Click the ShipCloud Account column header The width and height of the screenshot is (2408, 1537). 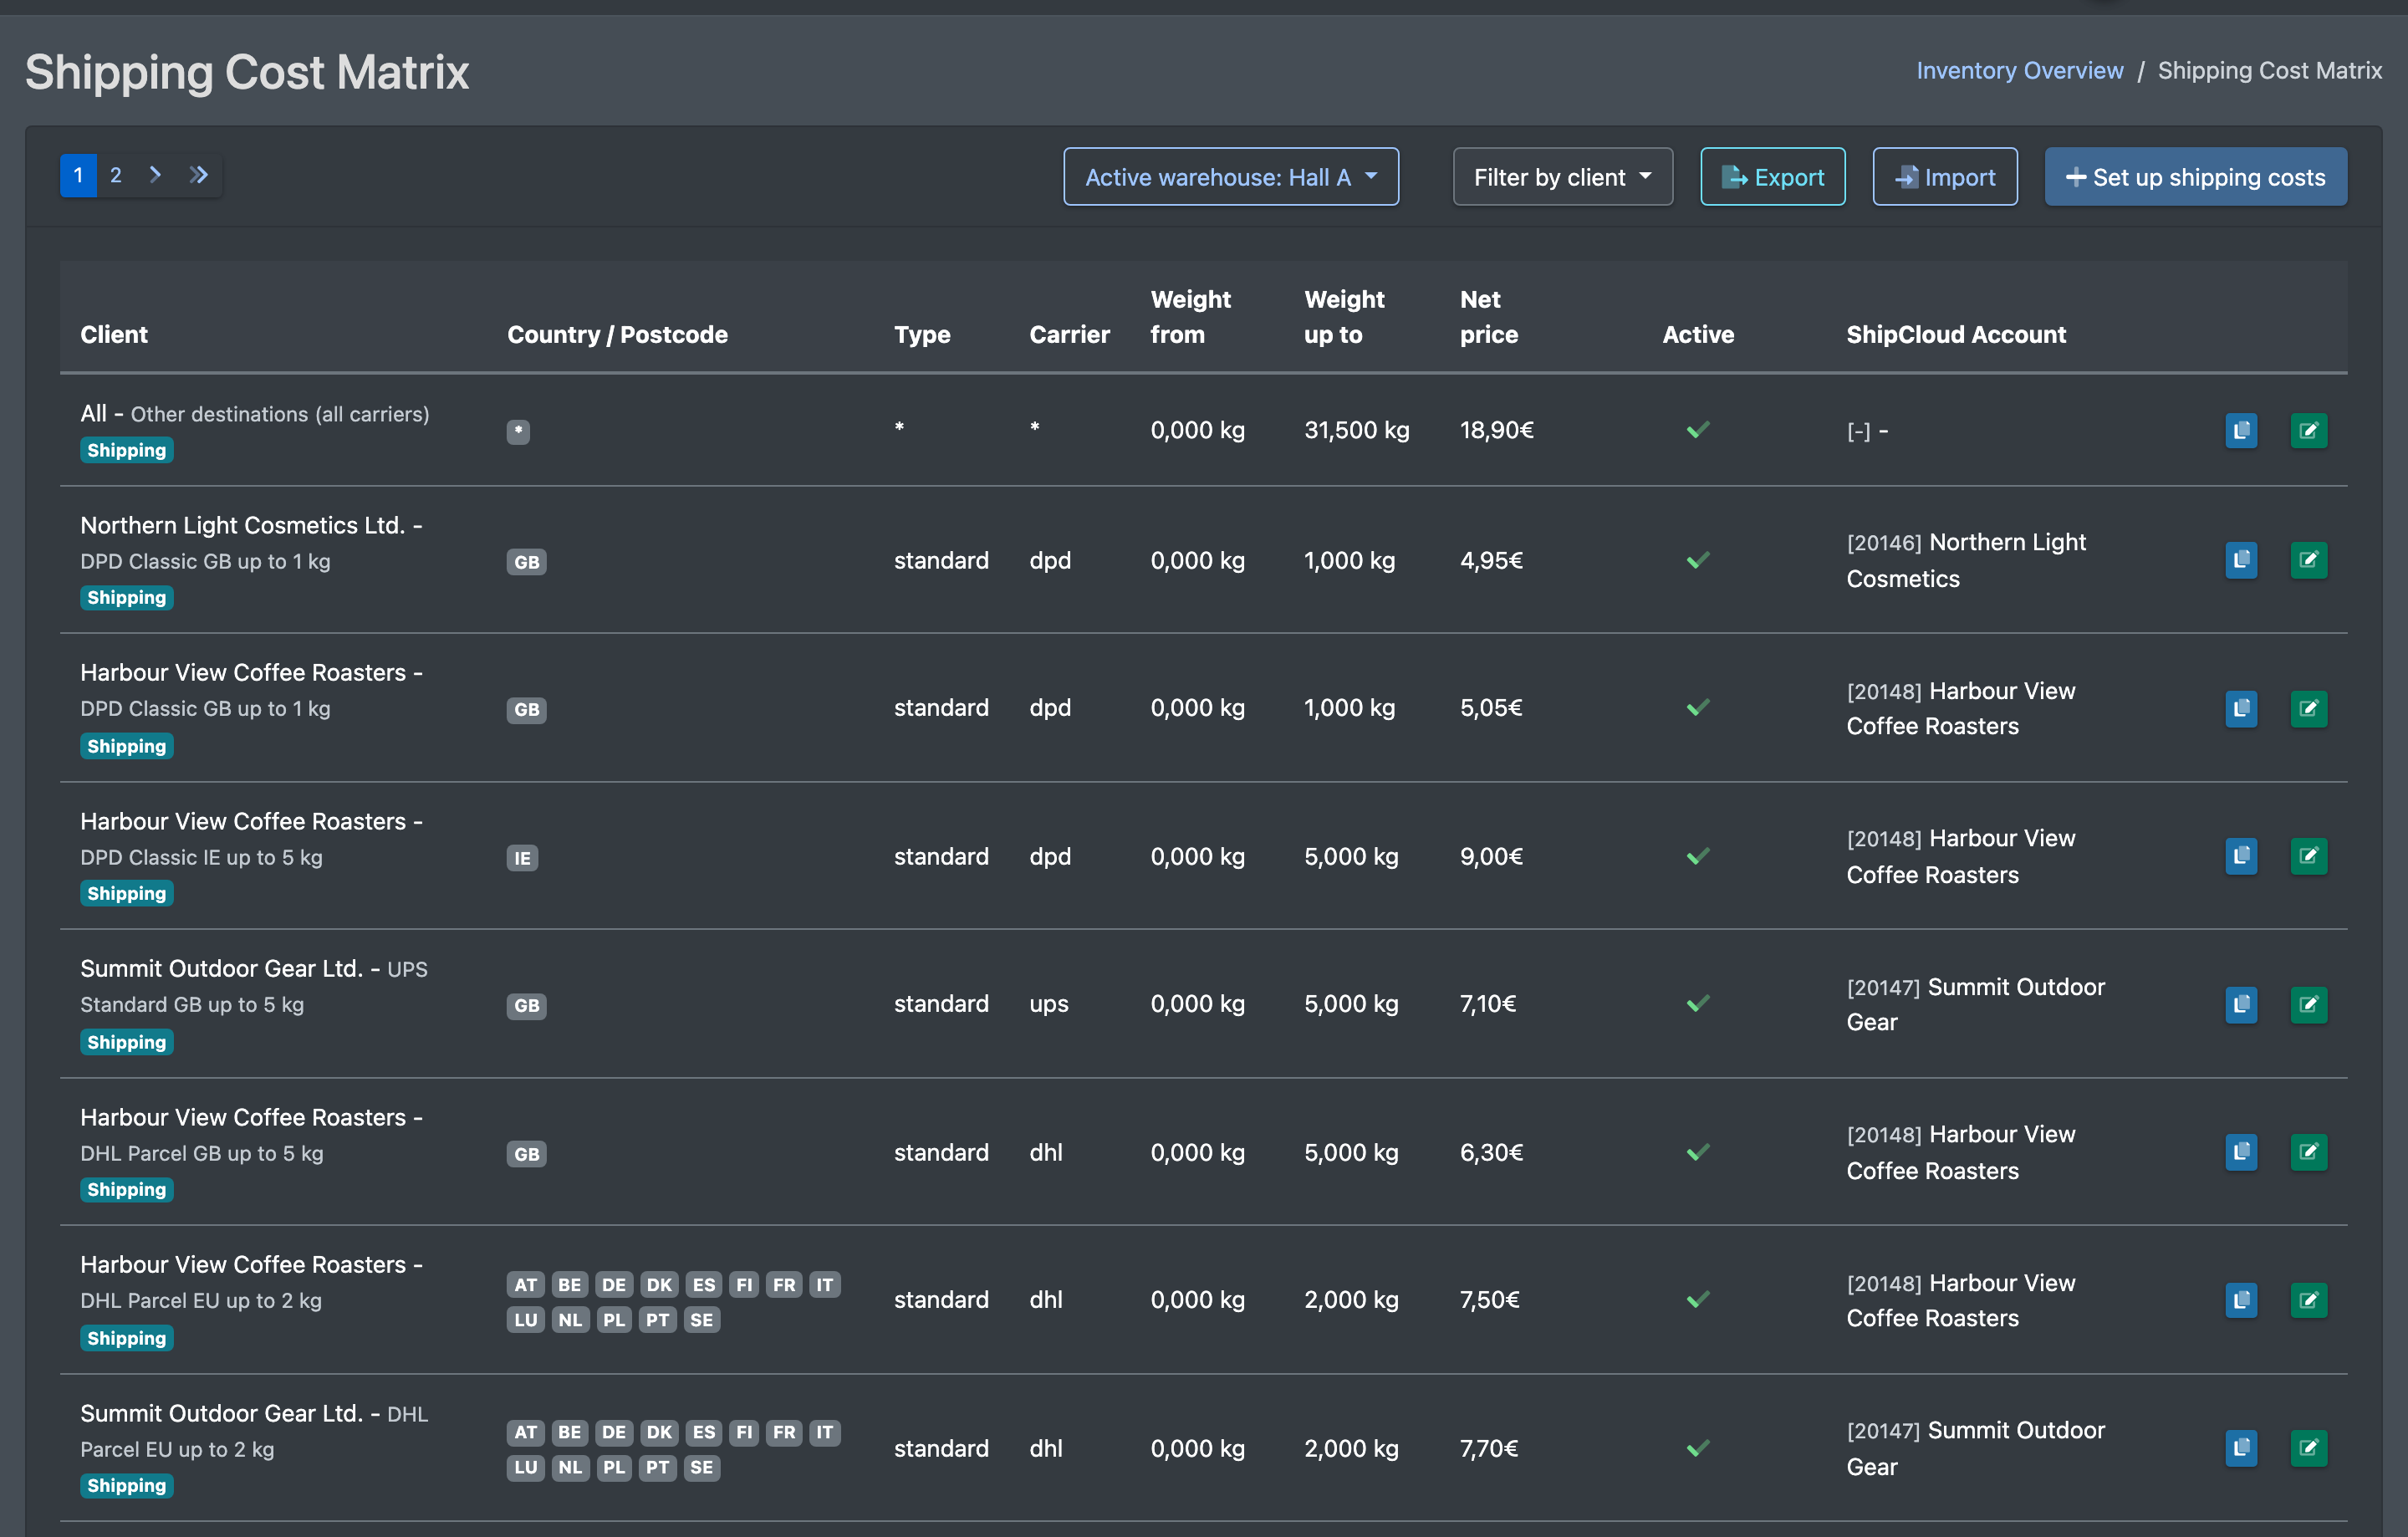click(1955, 334)
